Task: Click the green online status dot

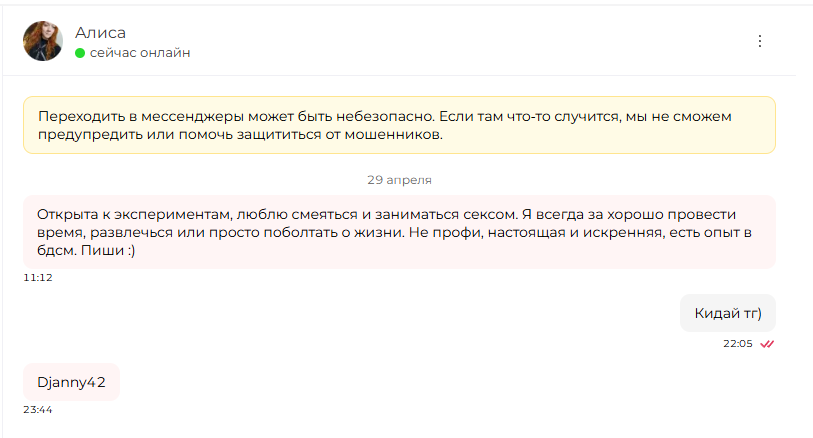Action: click(x=80, y=53)
